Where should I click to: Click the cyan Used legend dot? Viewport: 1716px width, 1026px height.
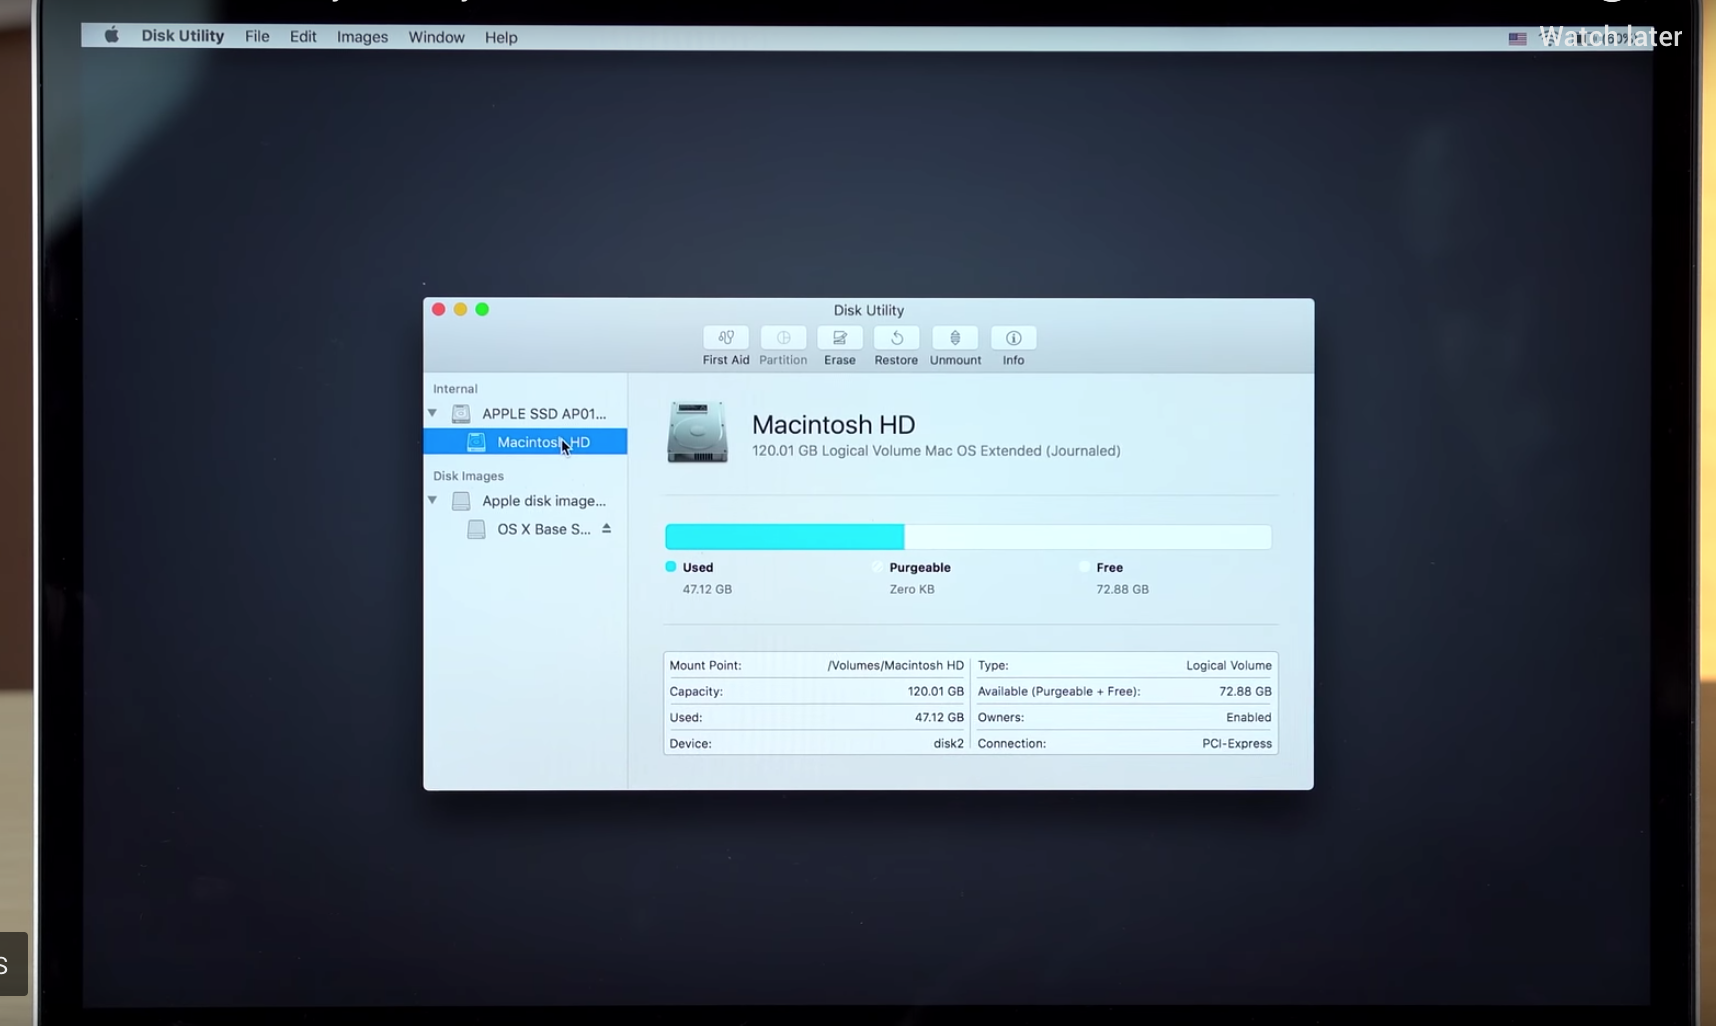(671, 566)
